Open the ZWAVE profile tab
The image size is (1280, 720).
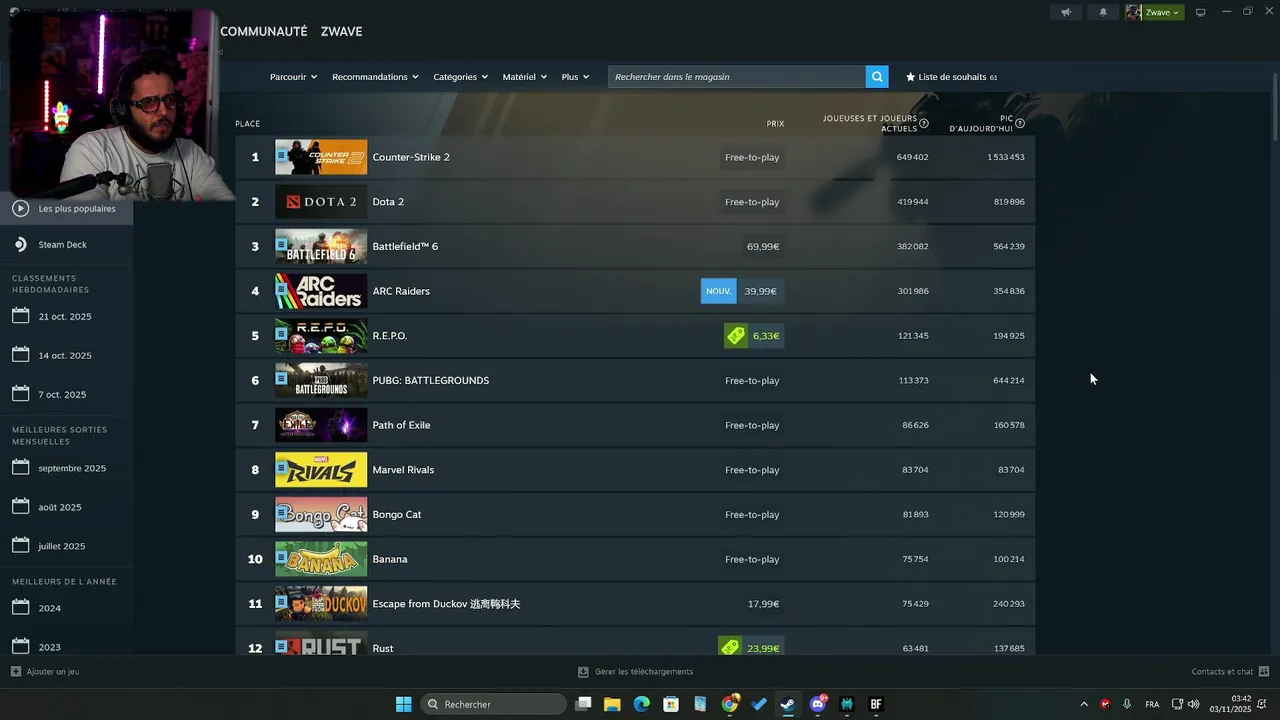click(341, 32)
